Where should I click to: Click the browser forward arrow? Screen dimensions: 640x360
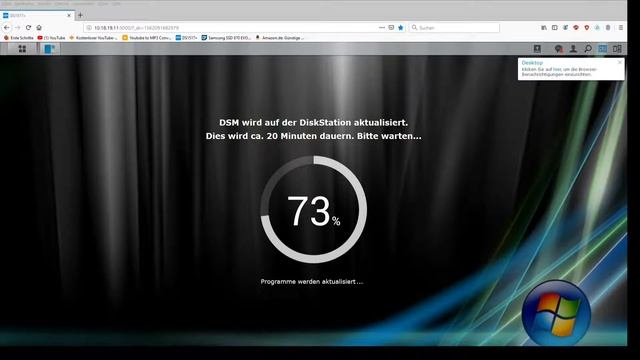click(18, 28)
